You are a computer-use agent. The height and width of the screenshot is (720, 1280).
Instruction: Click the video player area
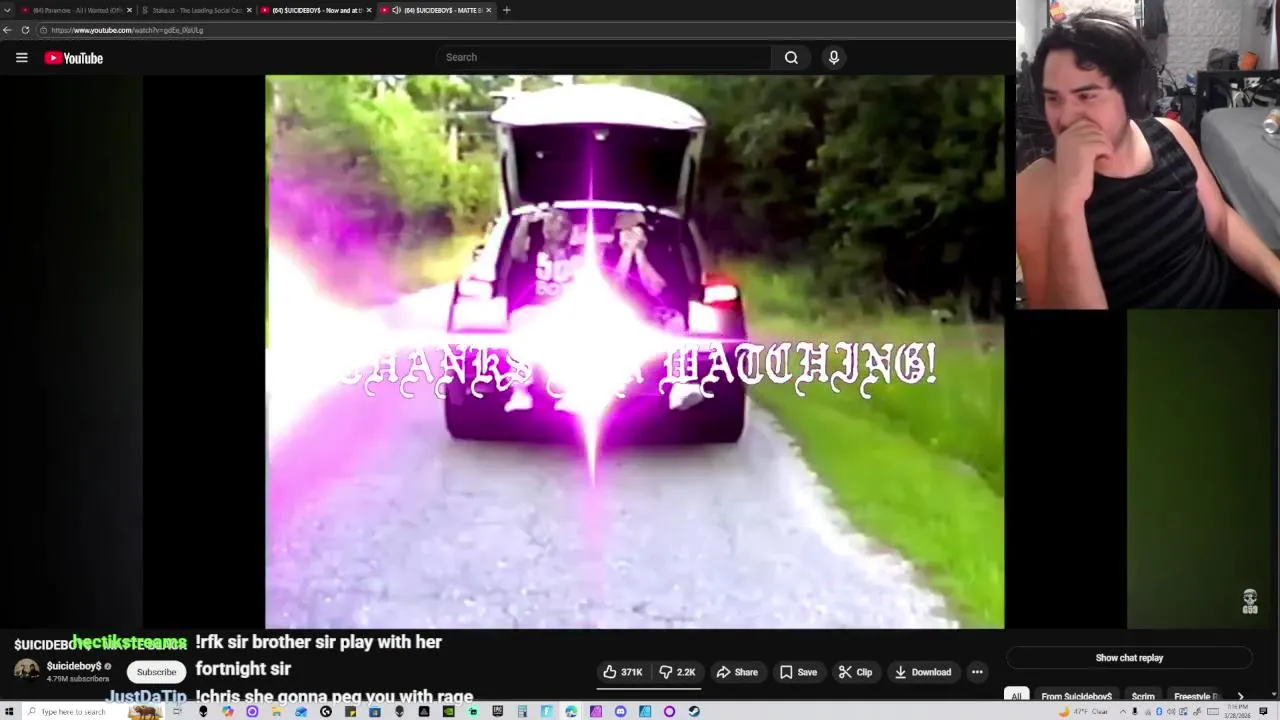point(634,352)
